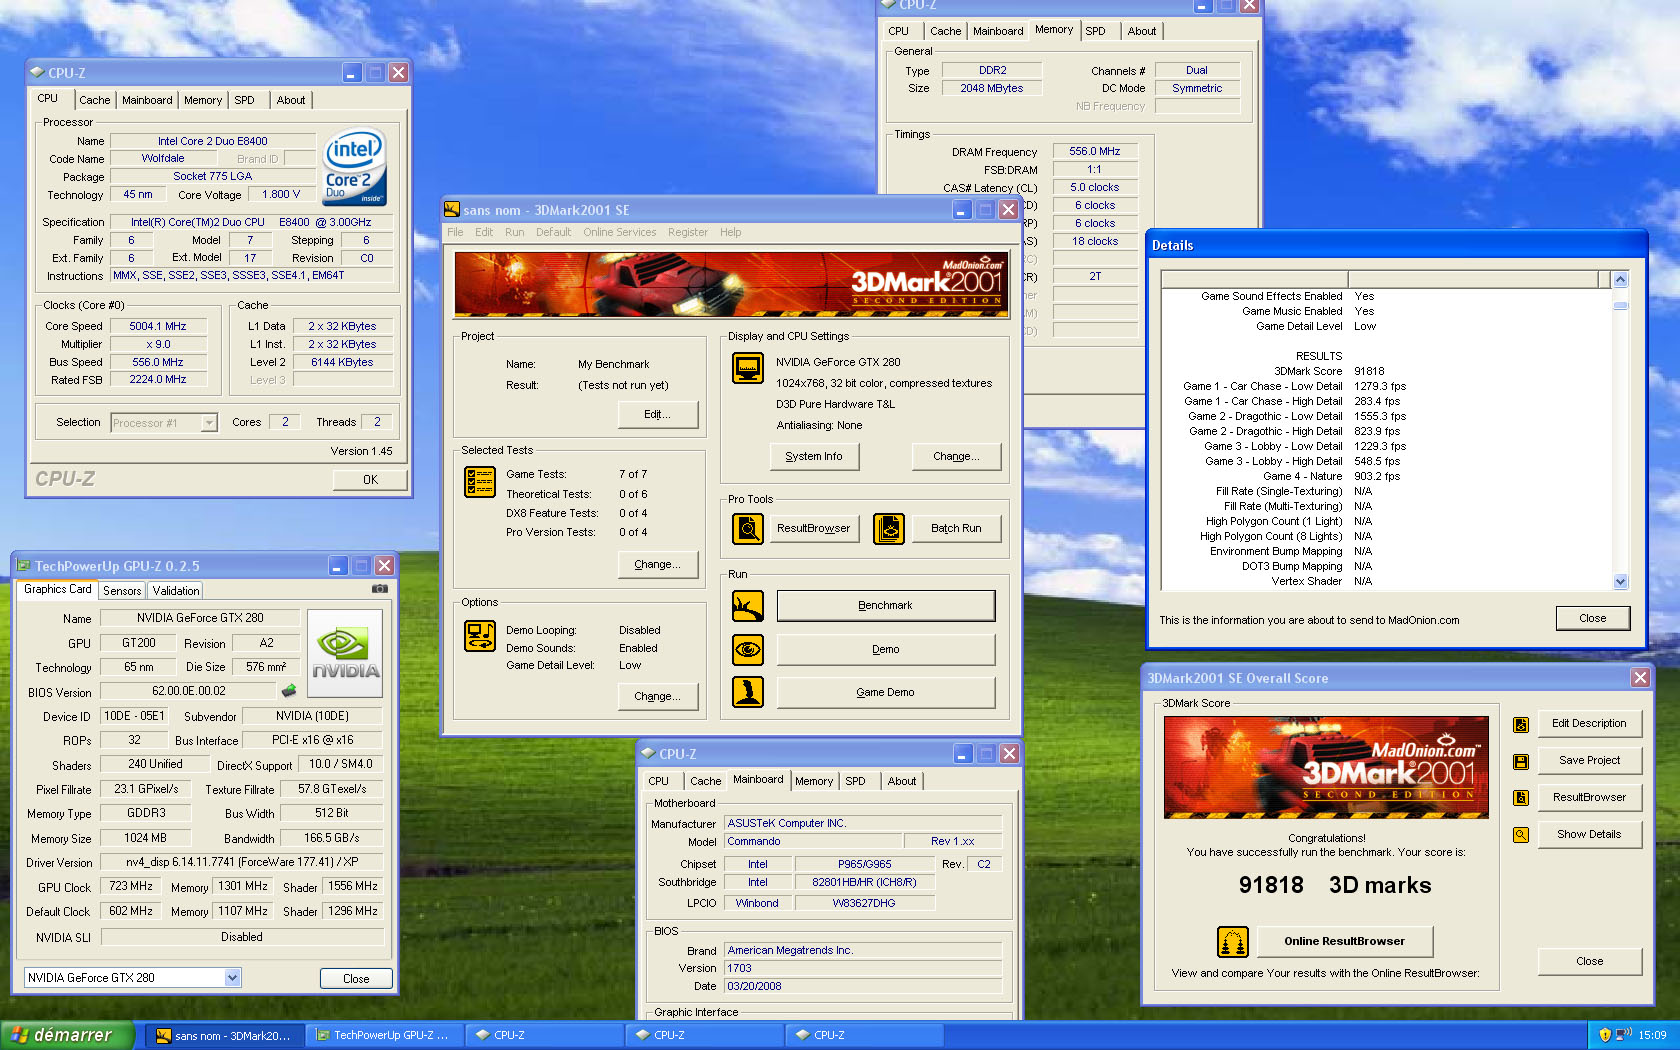This screenshot has height=1050, width=1680.
Task: Switch to Sensors tab in GPU-Z
Action: [122, 591]
